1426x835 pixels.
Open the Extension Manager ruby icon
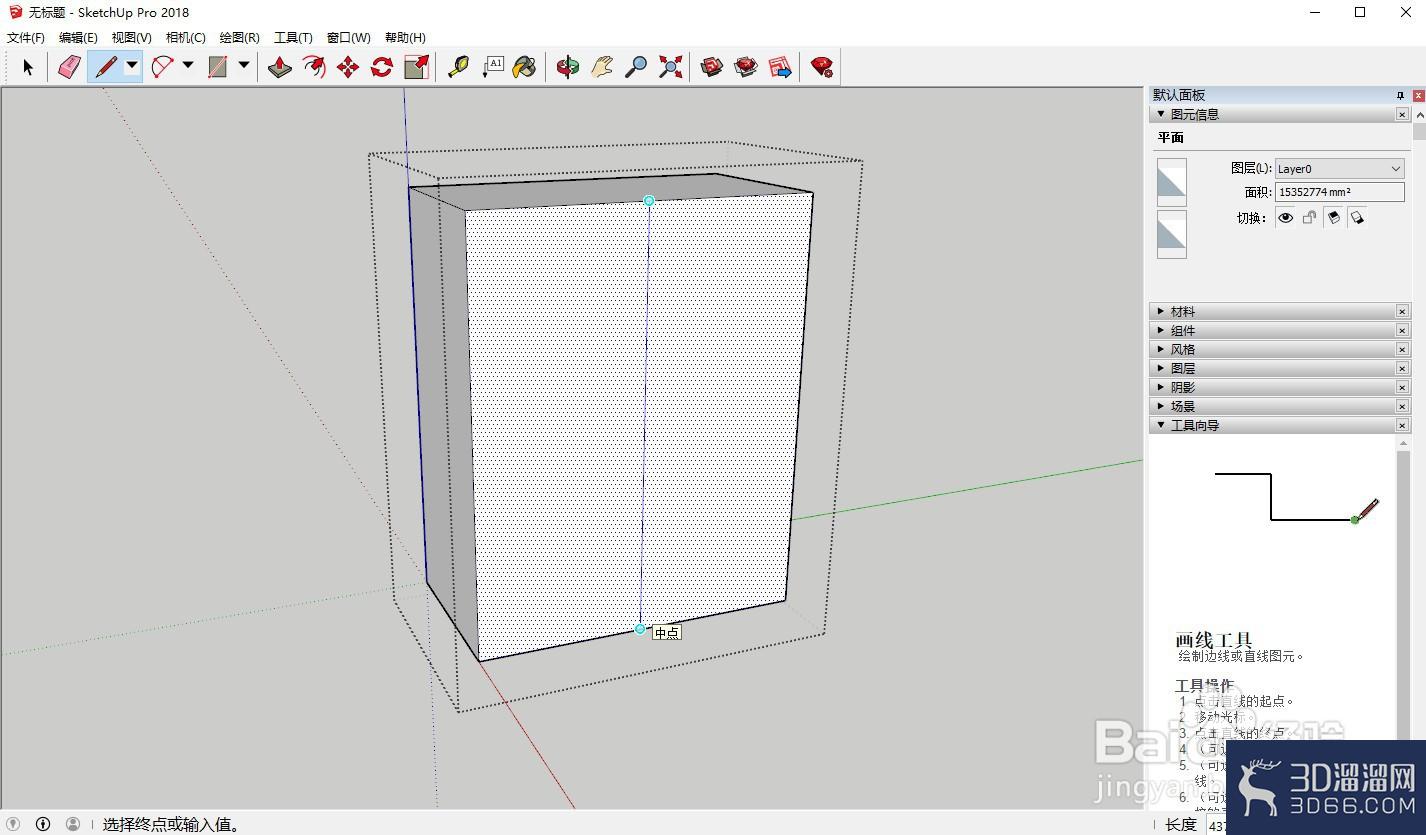click(x=822, y=67)
